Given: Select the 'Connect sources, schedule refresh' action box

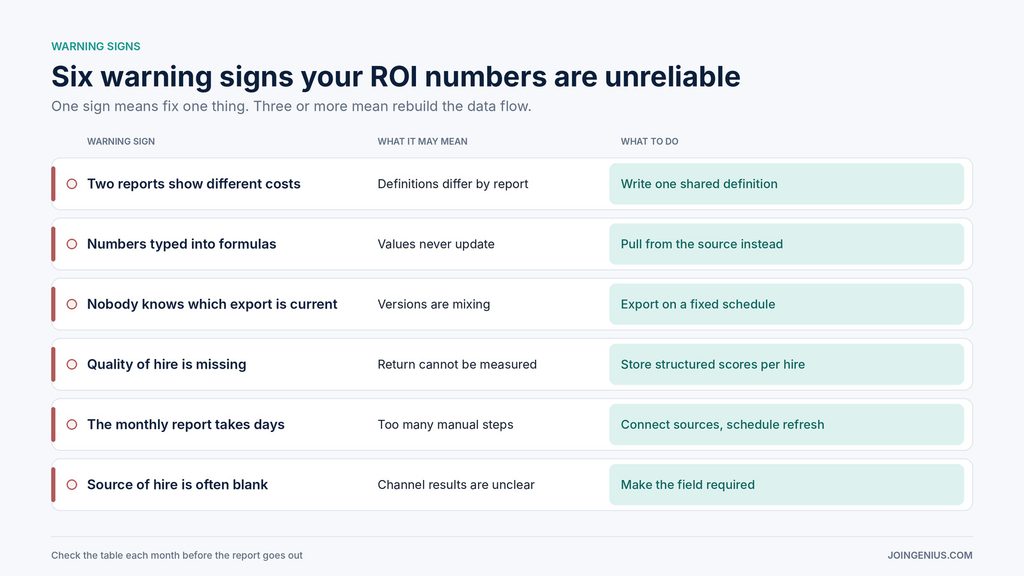Looking at the screenshot, I should [786, 424].
